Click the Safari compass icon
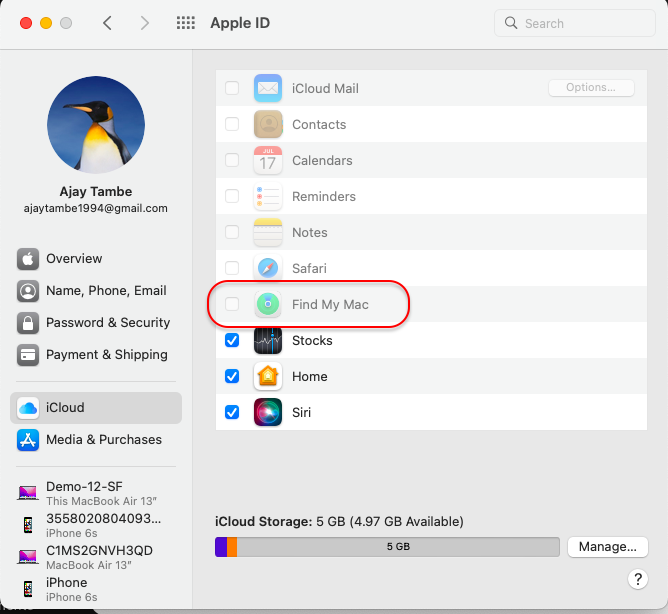Image resolution: width=668 pixels, height=614 pixels. [268, 268]
